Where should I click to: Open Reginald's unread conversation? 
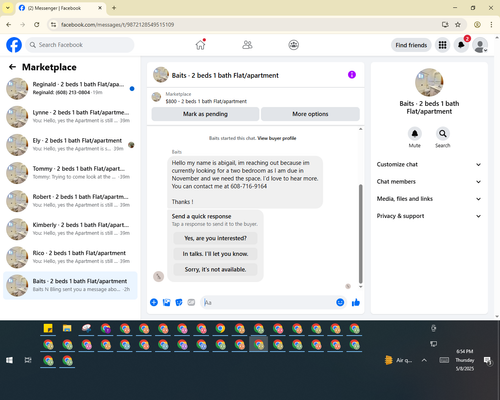point(70,89)
